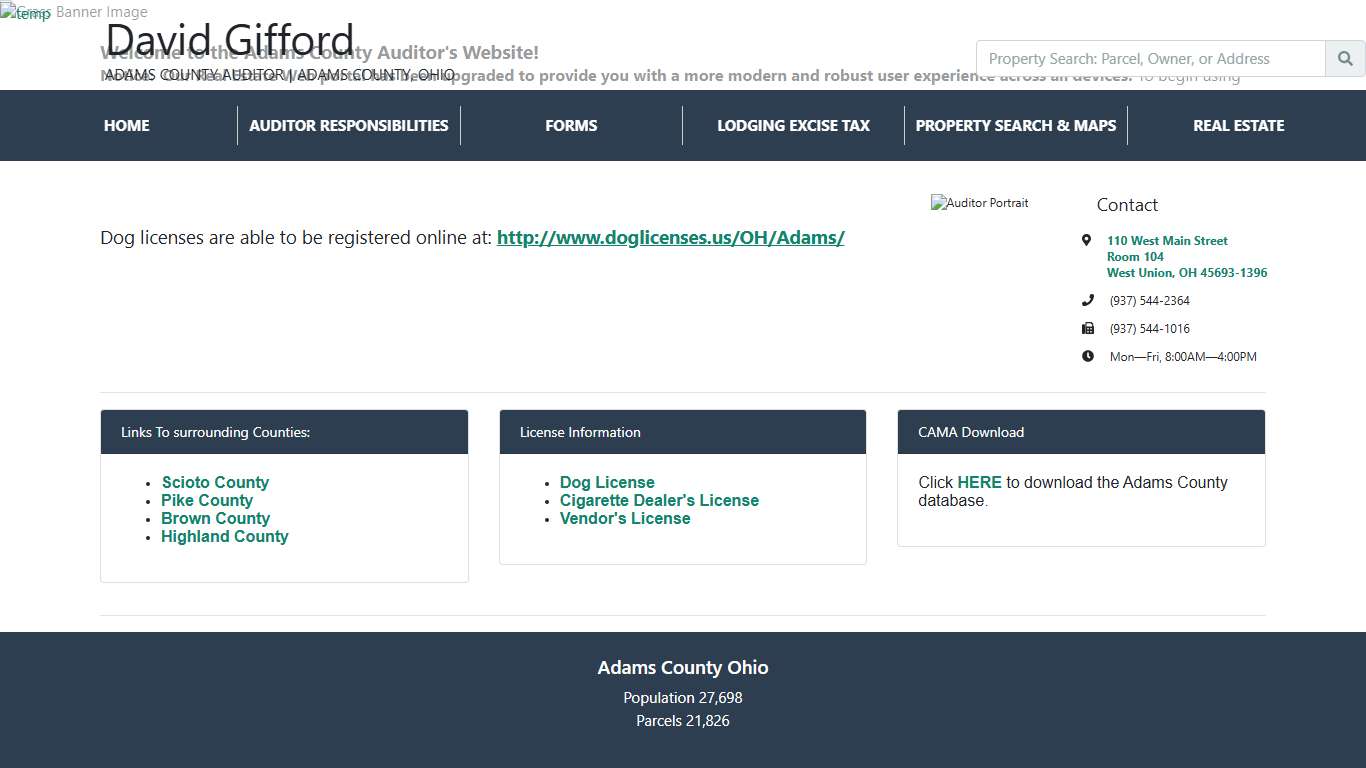The width and height of the screenshot is (1366, 768).
Task: Open the HOME navigation menu item
Action: [126, 125]
